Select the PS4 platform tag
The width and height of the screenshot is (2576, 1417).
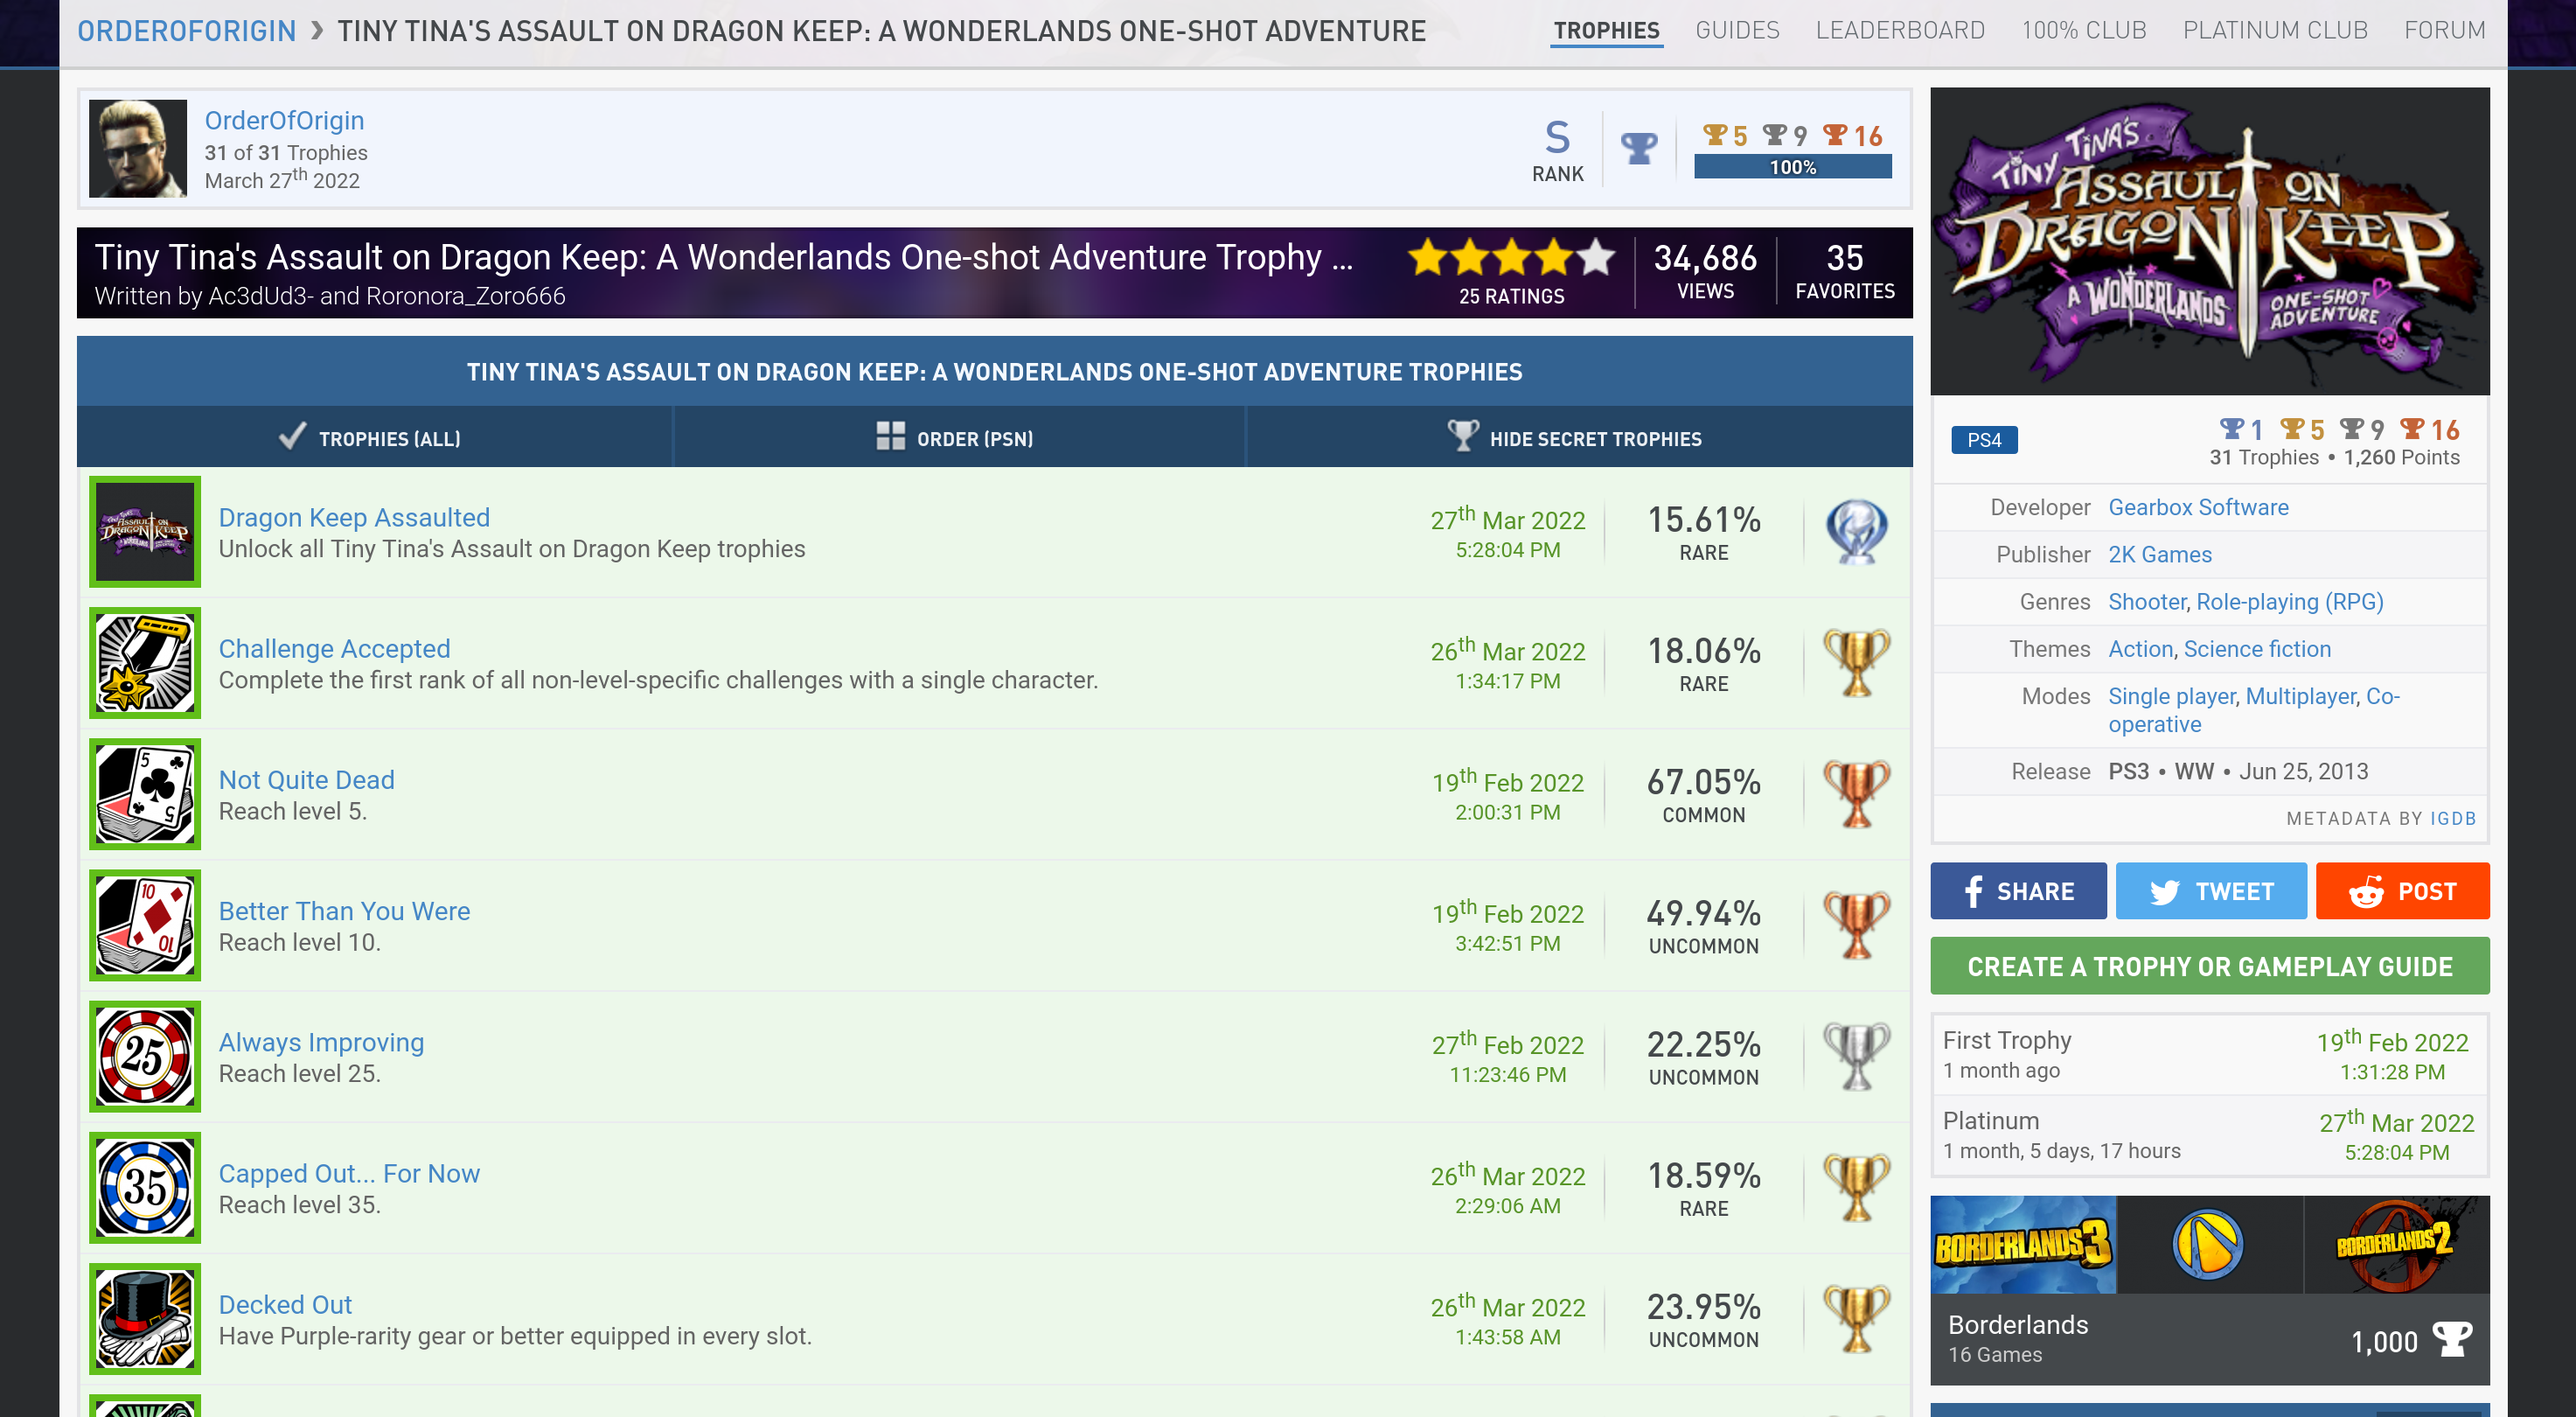(x=1984, y=440)
